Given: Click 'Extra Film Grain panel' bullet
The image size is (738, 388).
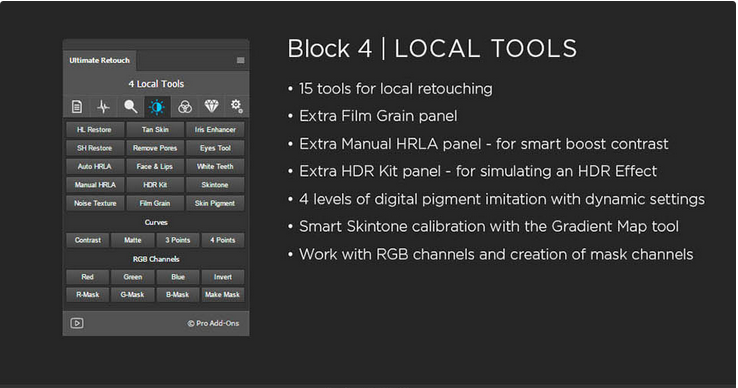Looking at the screenshot, I should tap(378, 116).
